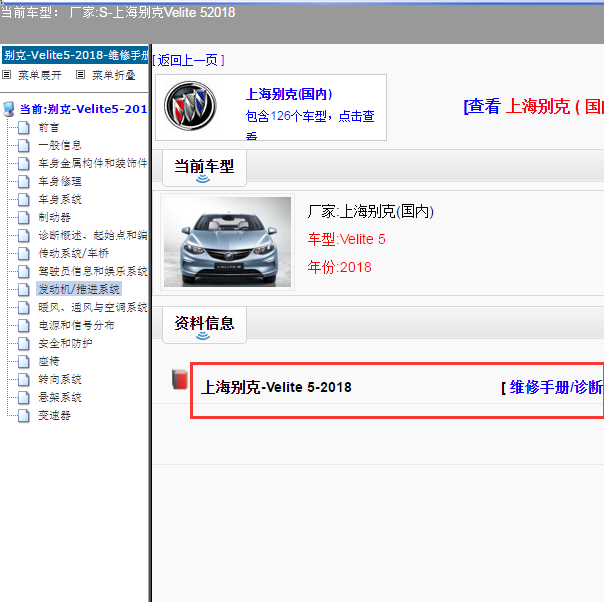Click the 上海别克-Velite 5-2018 entry title

pyautogui.click(x=276, y=387)
